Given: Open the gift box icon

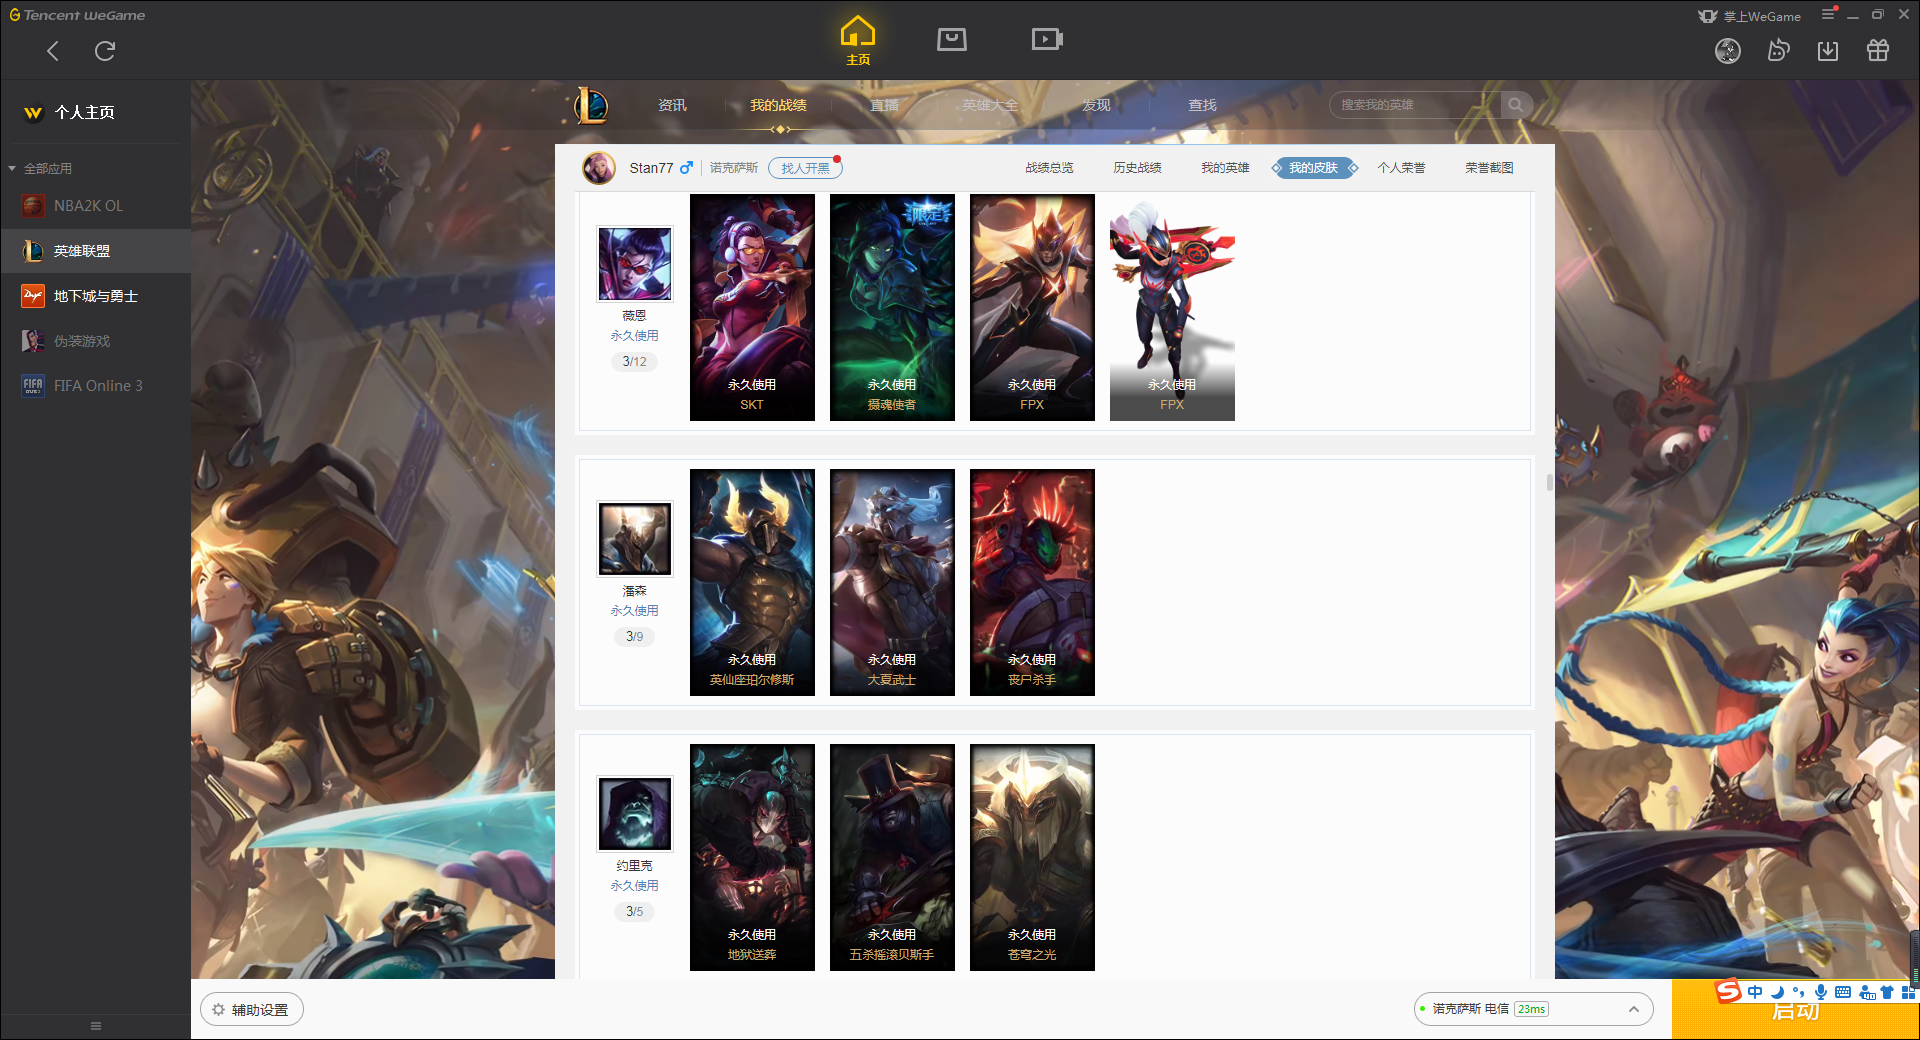Looking at the screenshot, I should coord(1878,50).
